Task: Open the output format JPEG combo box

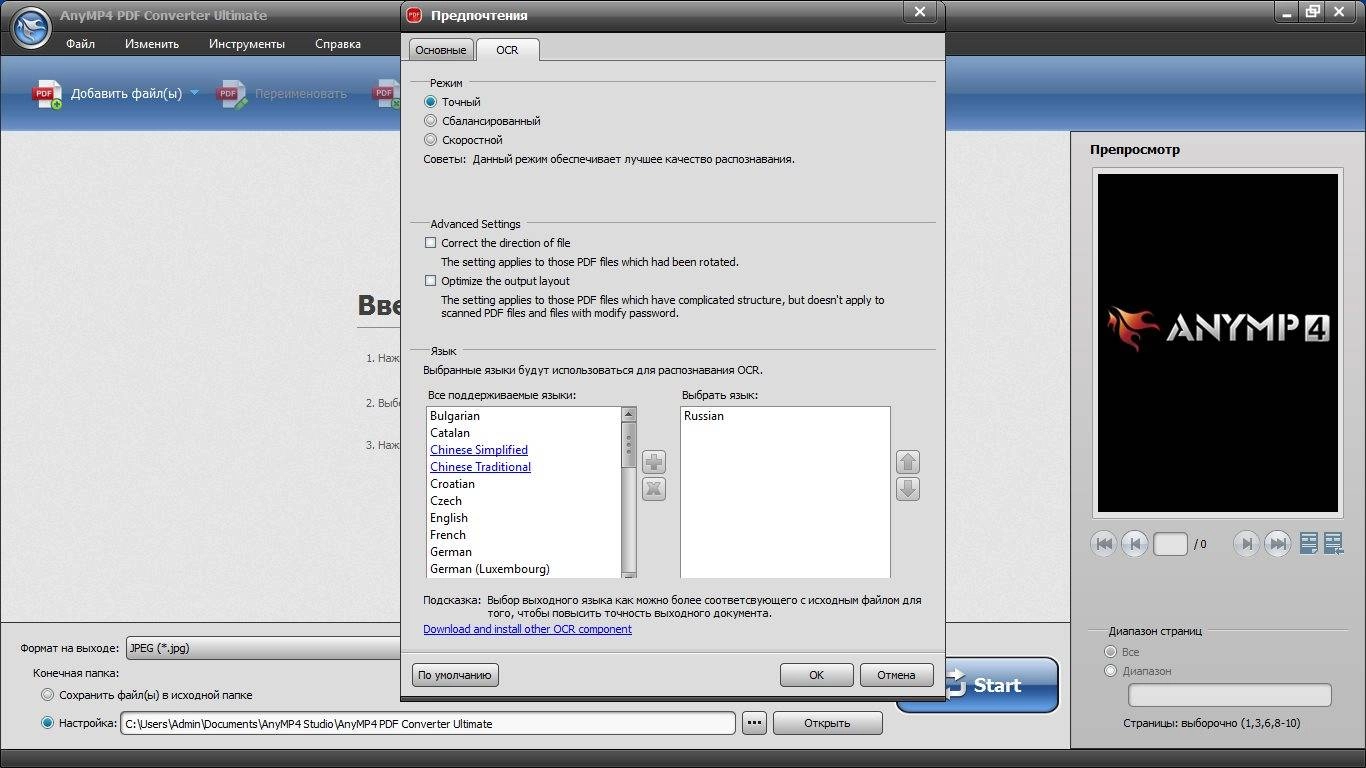Action: [263, 648]
